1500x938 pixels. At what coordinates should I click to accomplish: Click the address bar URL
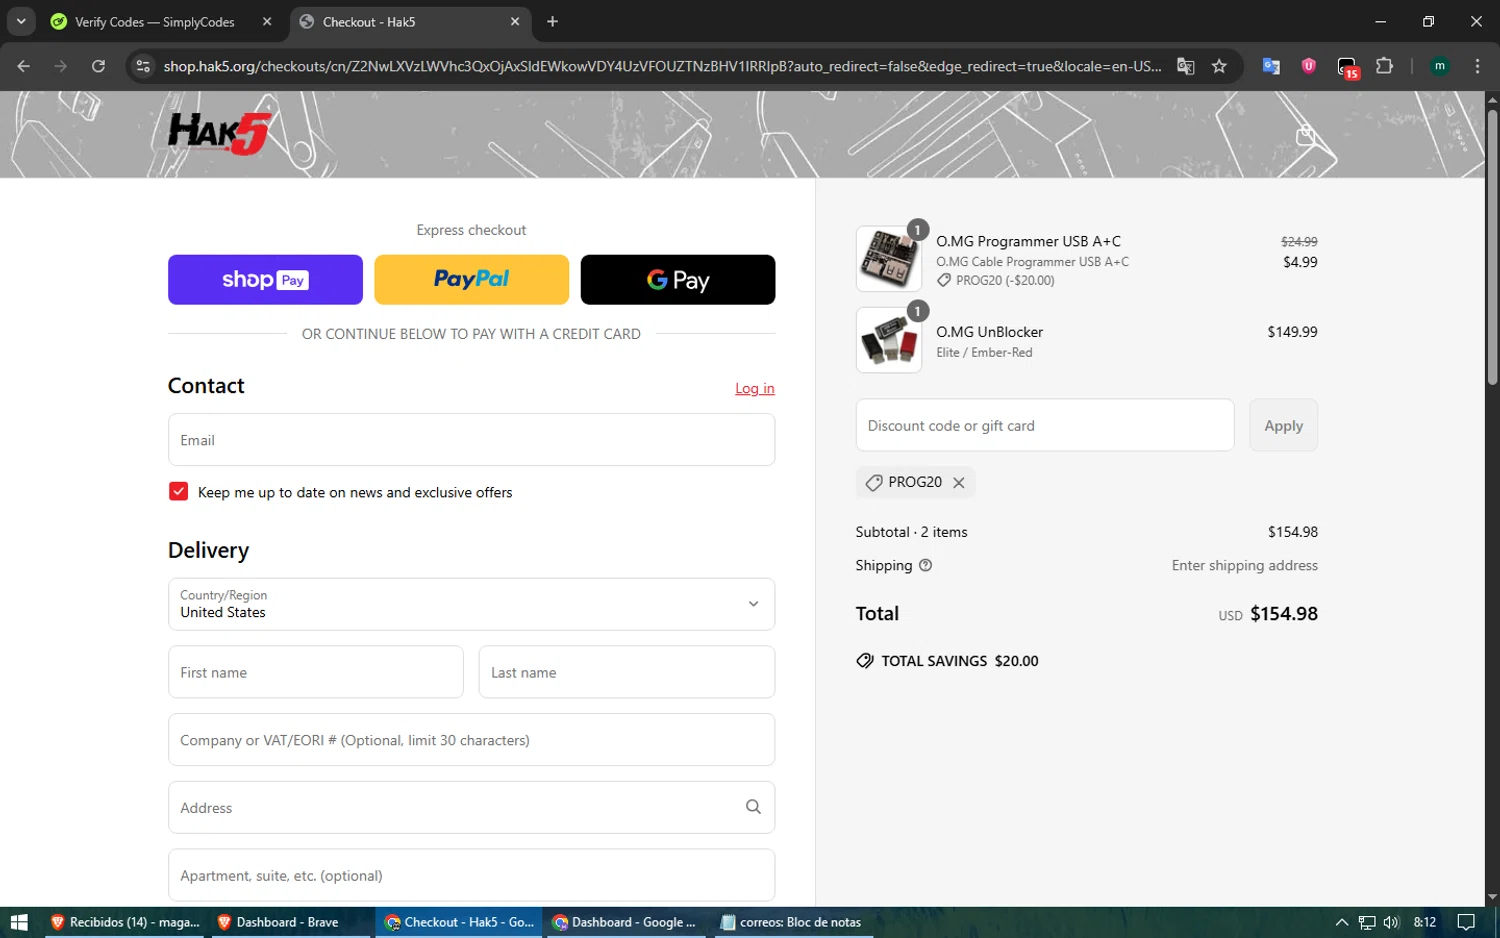coord(662,66)
